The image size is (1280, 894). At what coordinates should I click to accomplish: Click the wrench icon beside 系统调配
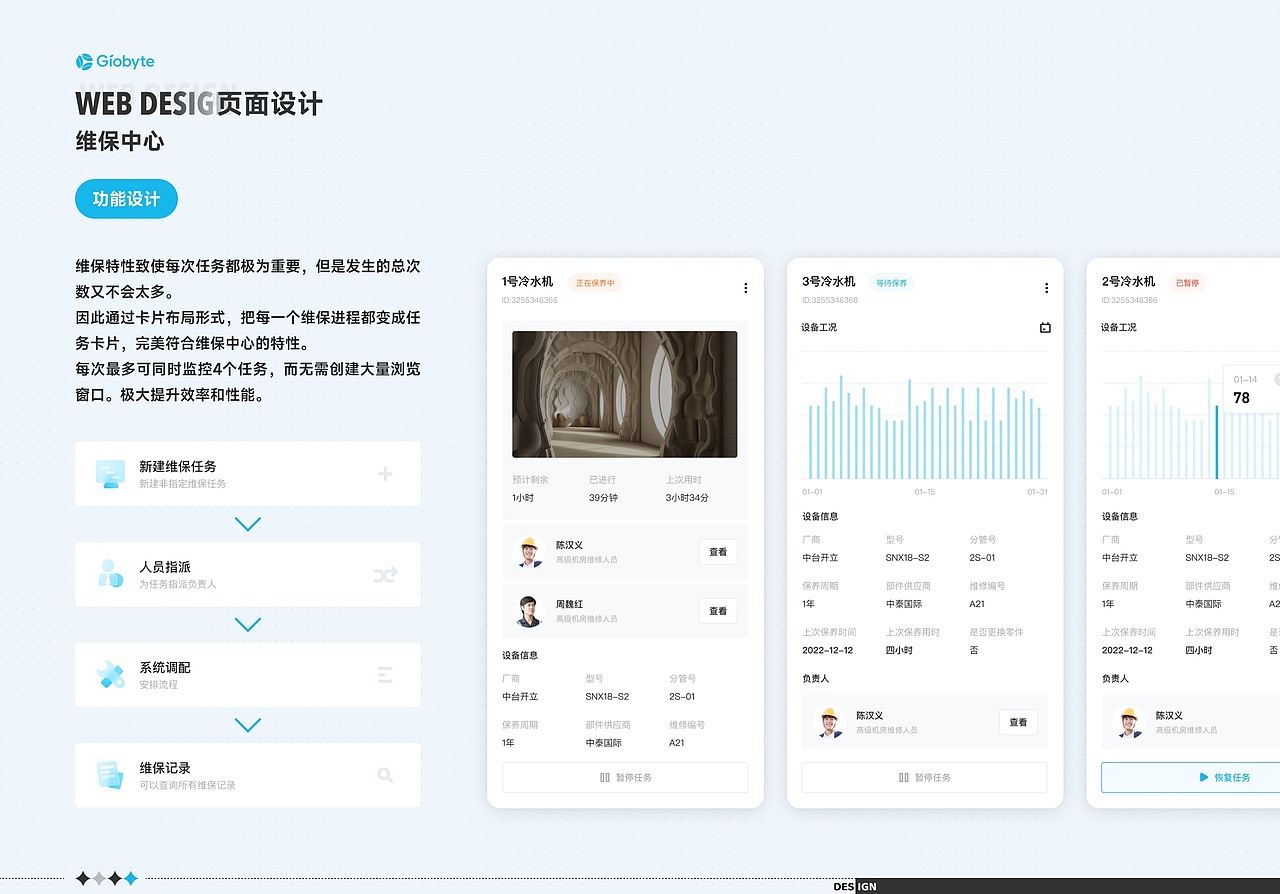pos(110,675)
